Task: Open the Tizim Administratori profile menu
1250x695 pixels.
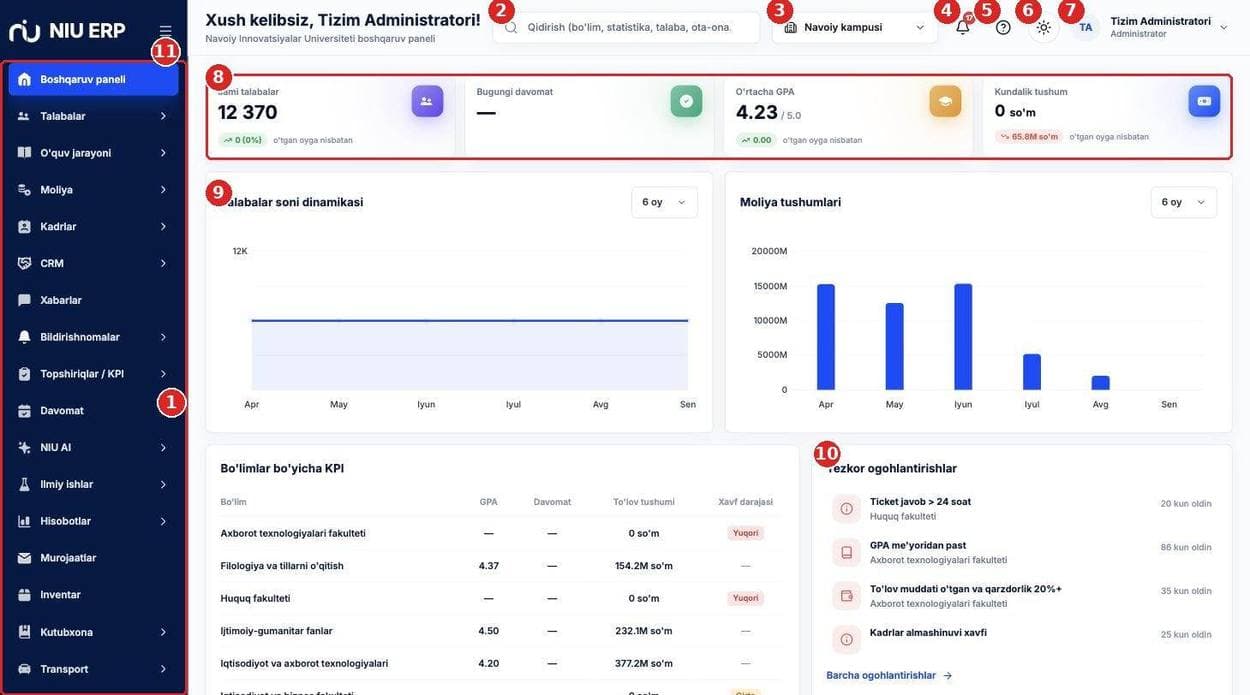Action: click(1151, 27)
